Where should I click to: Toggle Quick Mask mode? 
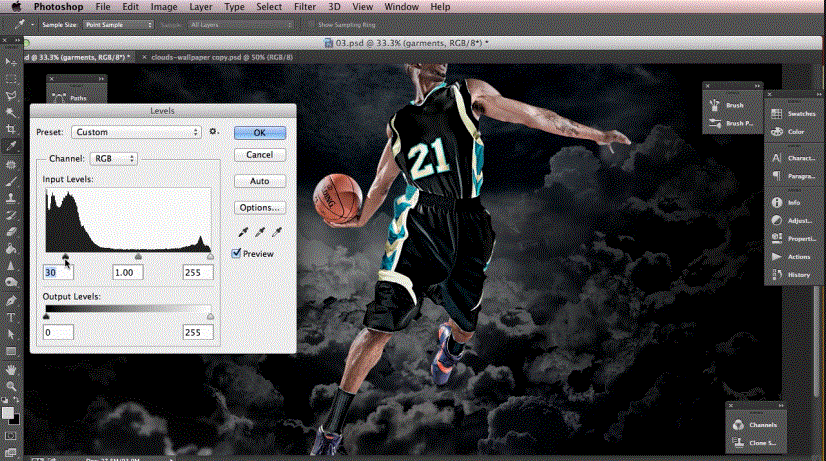coord(11,436)
